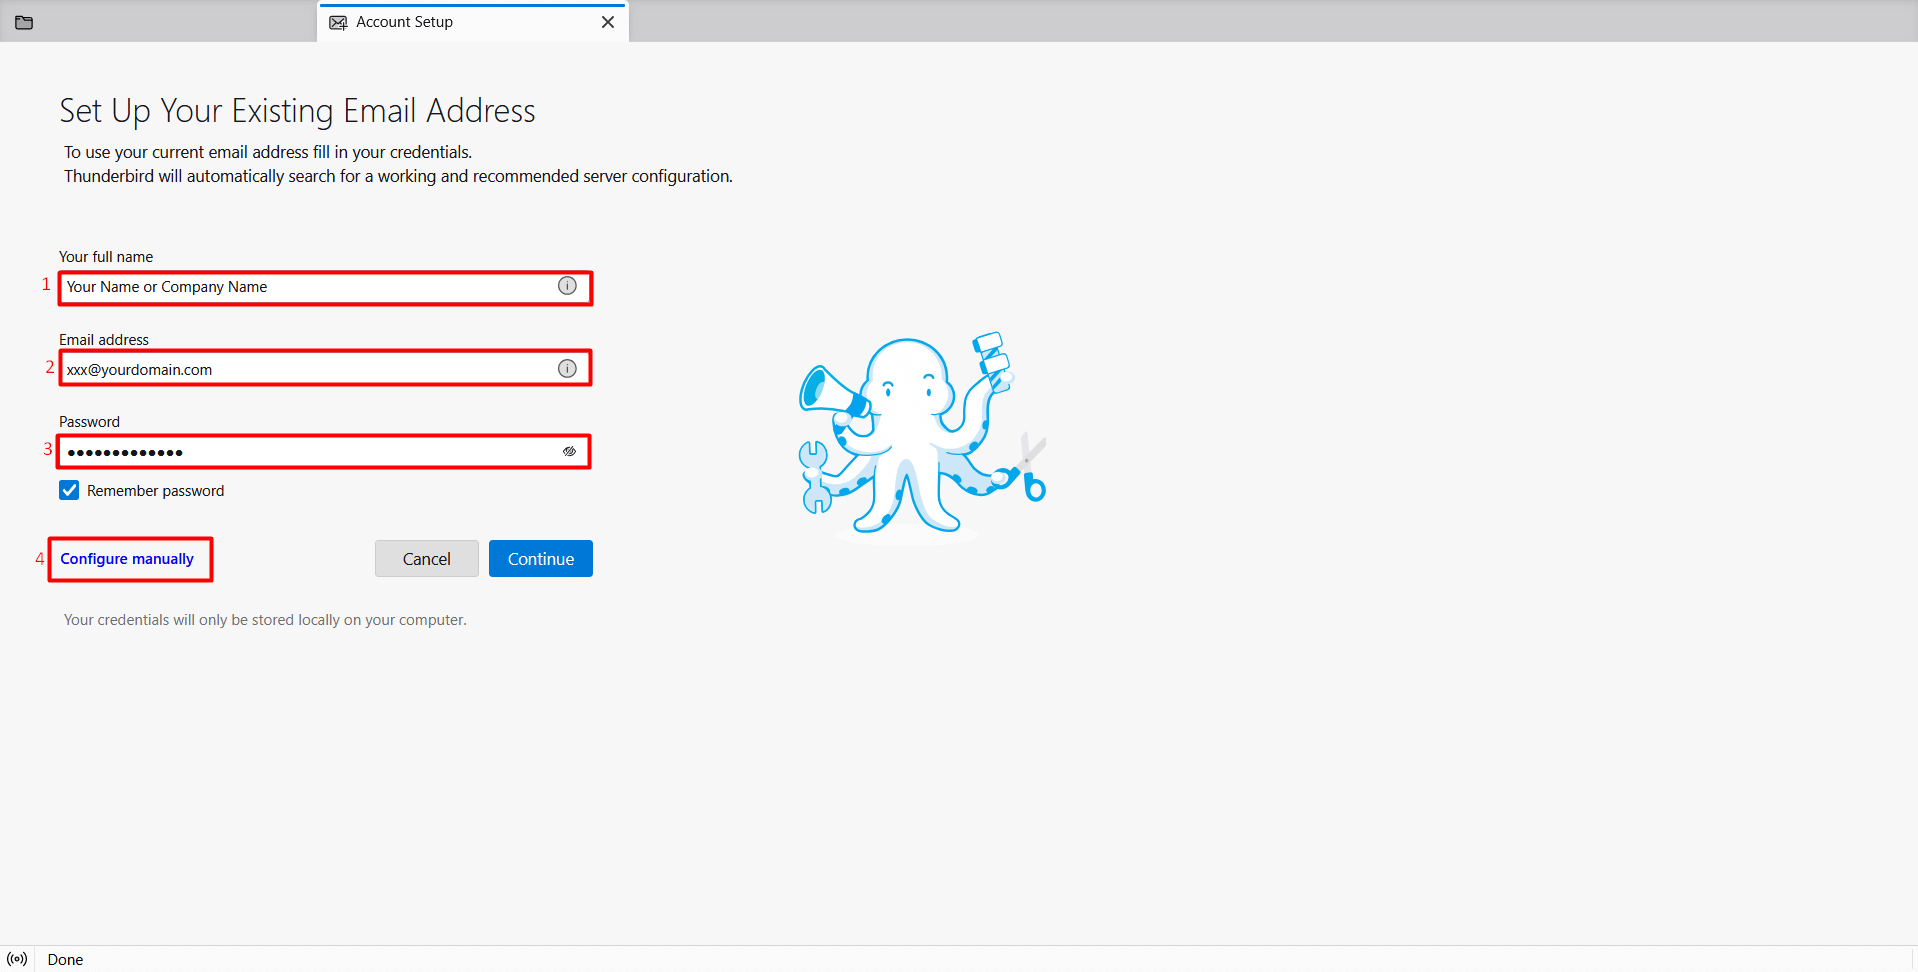The image size is (1918, 972).
Task: Click the info icon in email address field
Action: pyautogui.click(x=567, y=369)
